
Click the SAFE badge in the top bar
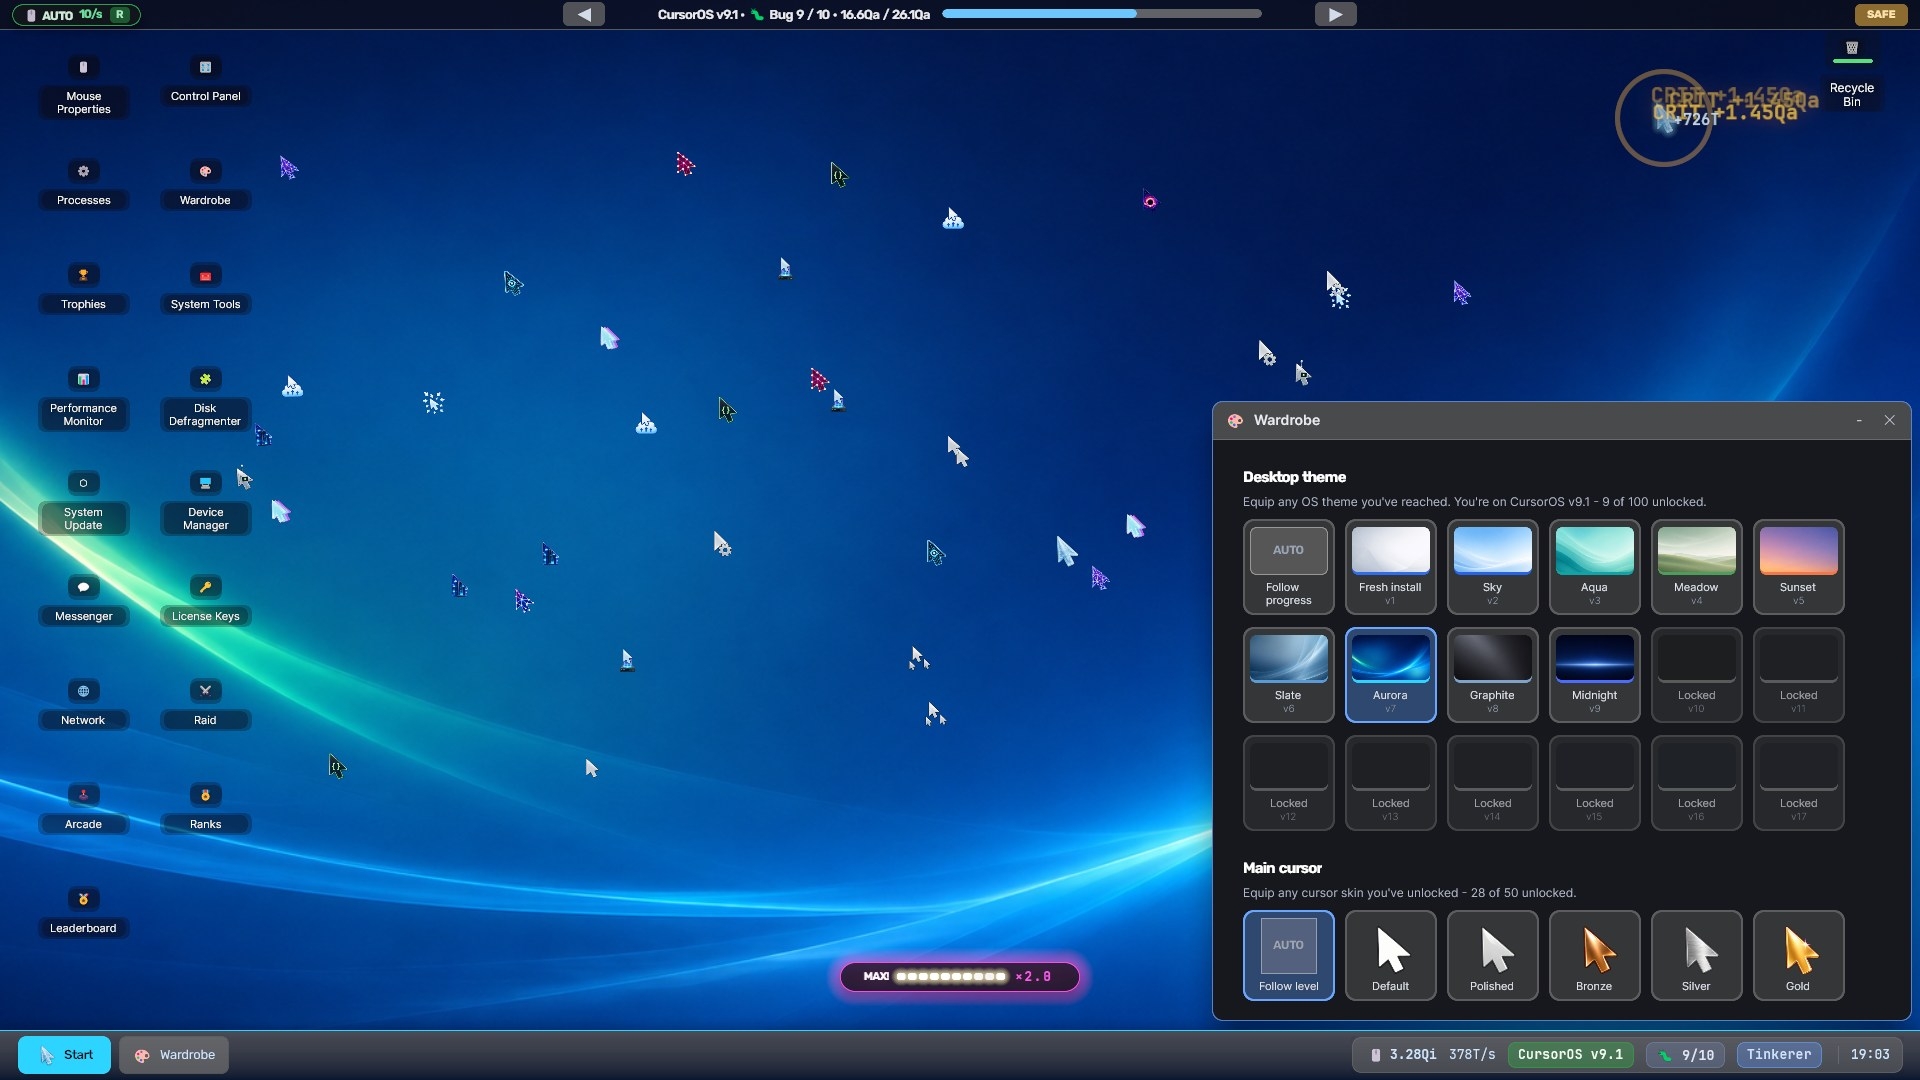(x=1880, y=14)
